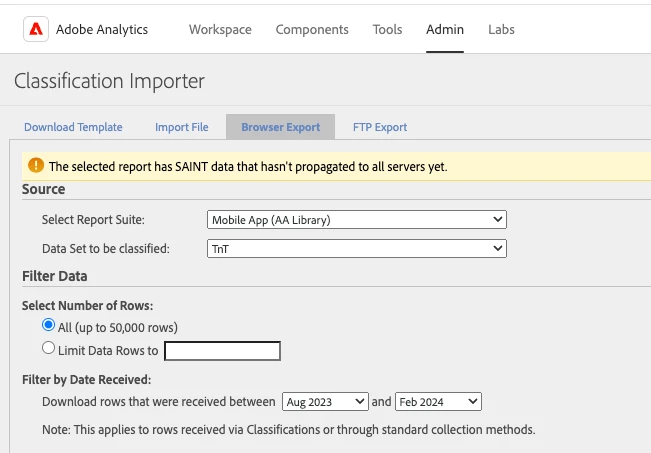Select the All (up to 50,000 rows) radio button
The height and width of the screenshot is (453, 651).
(x=48, y=325)
